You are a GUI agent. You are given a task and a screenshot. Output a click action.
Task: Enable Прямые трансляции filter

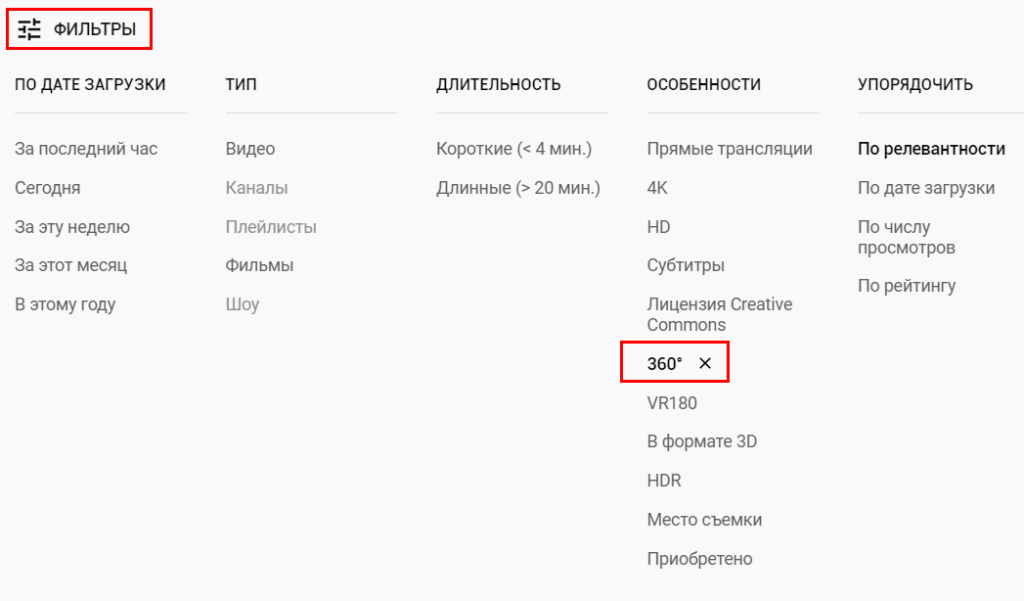coord(729,149)
